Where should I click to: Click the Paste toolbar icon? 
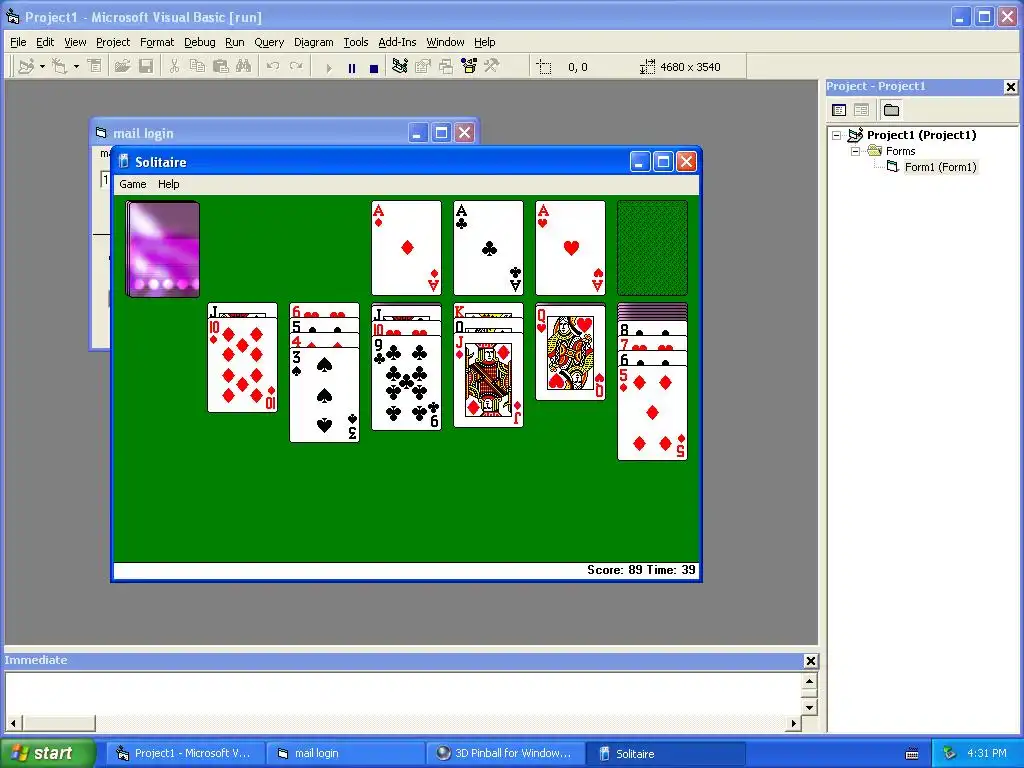click(221, 67)
